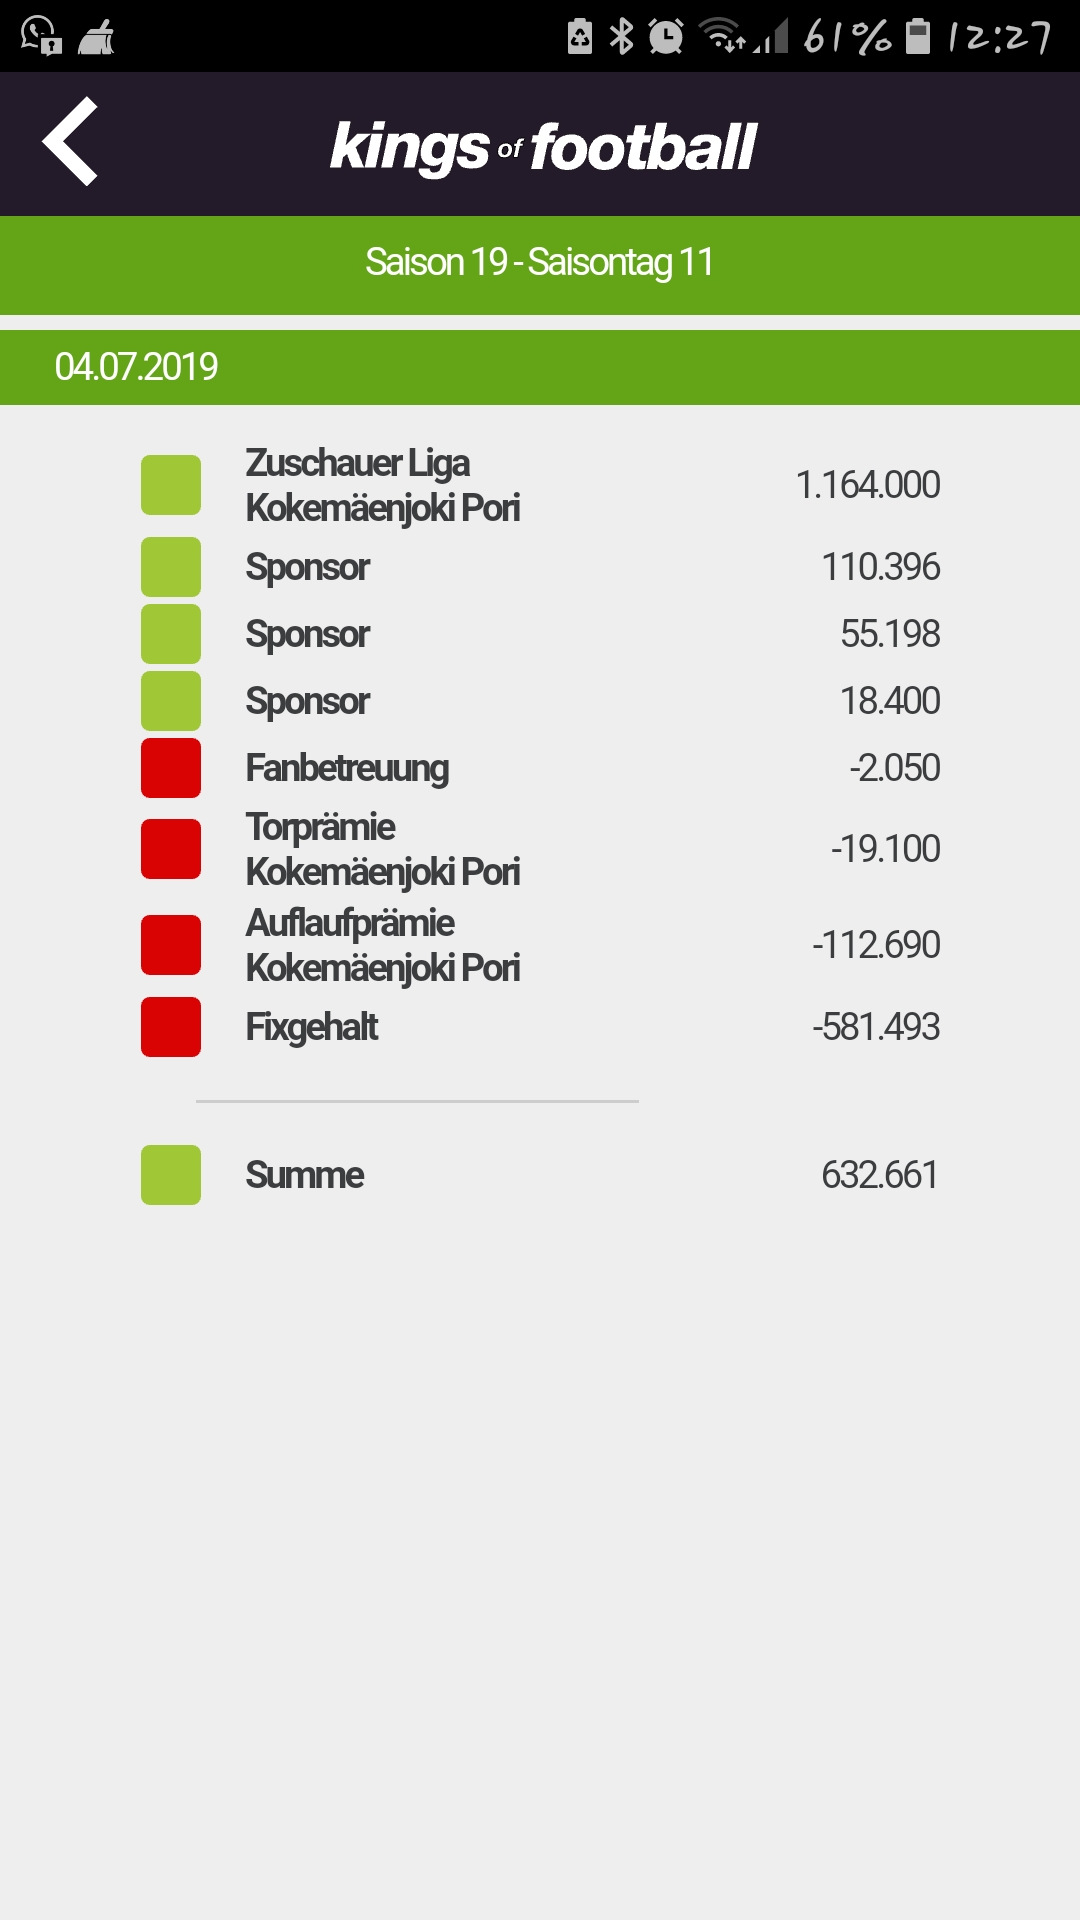Open the Sponsor entry worth 110.396
Screen dimensions: 1080x1920
click(x=540, y=567)
